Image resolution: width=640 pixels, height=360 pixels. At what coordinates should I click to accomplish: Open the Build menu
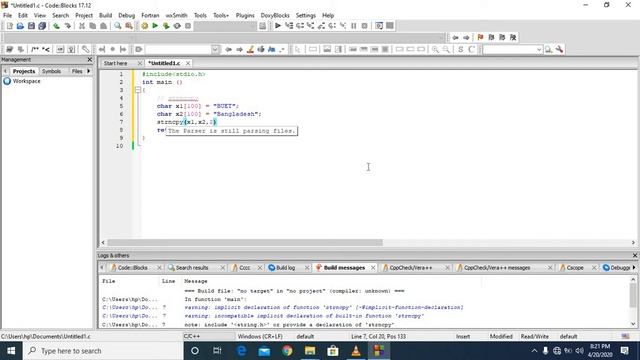coord(105,16)
